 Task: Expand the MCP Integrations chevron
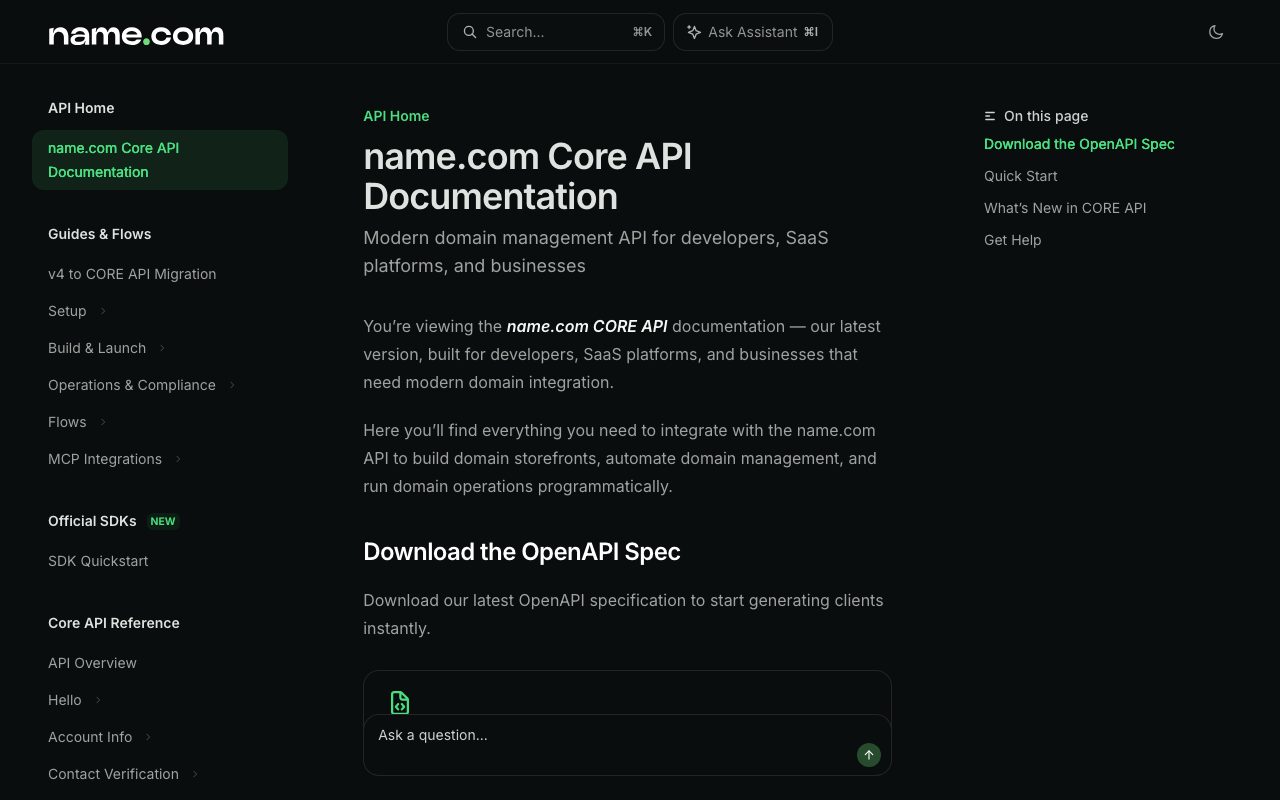pyautogui.click(x=178, y=459)
